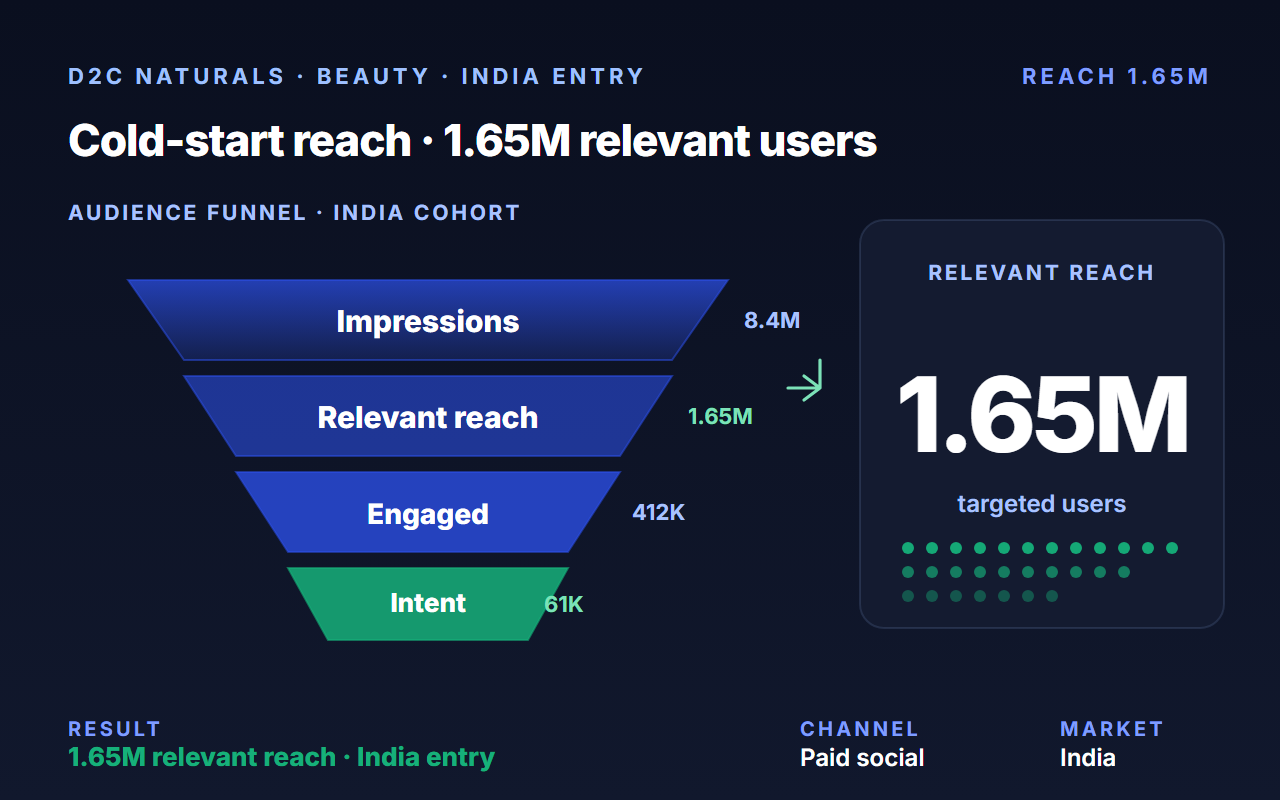Click '1.65M relevant reach · India entry' result text
Image resolution: width=1280 pixels, height=800 pixels.
(281, 757)
